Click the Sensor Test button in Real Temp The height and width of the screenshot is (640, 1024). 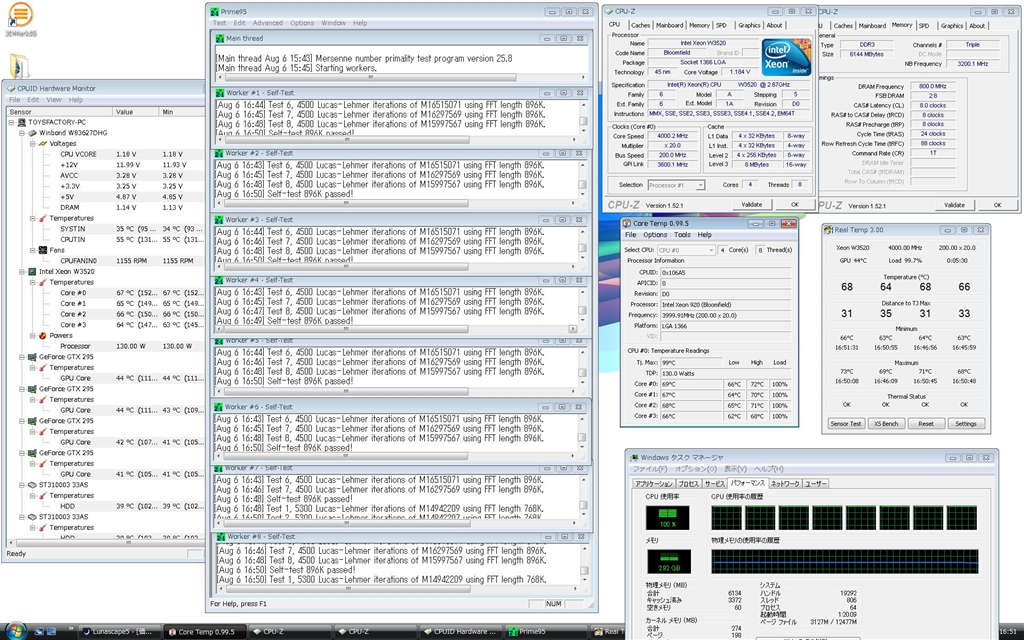click(x=845, y=423)
